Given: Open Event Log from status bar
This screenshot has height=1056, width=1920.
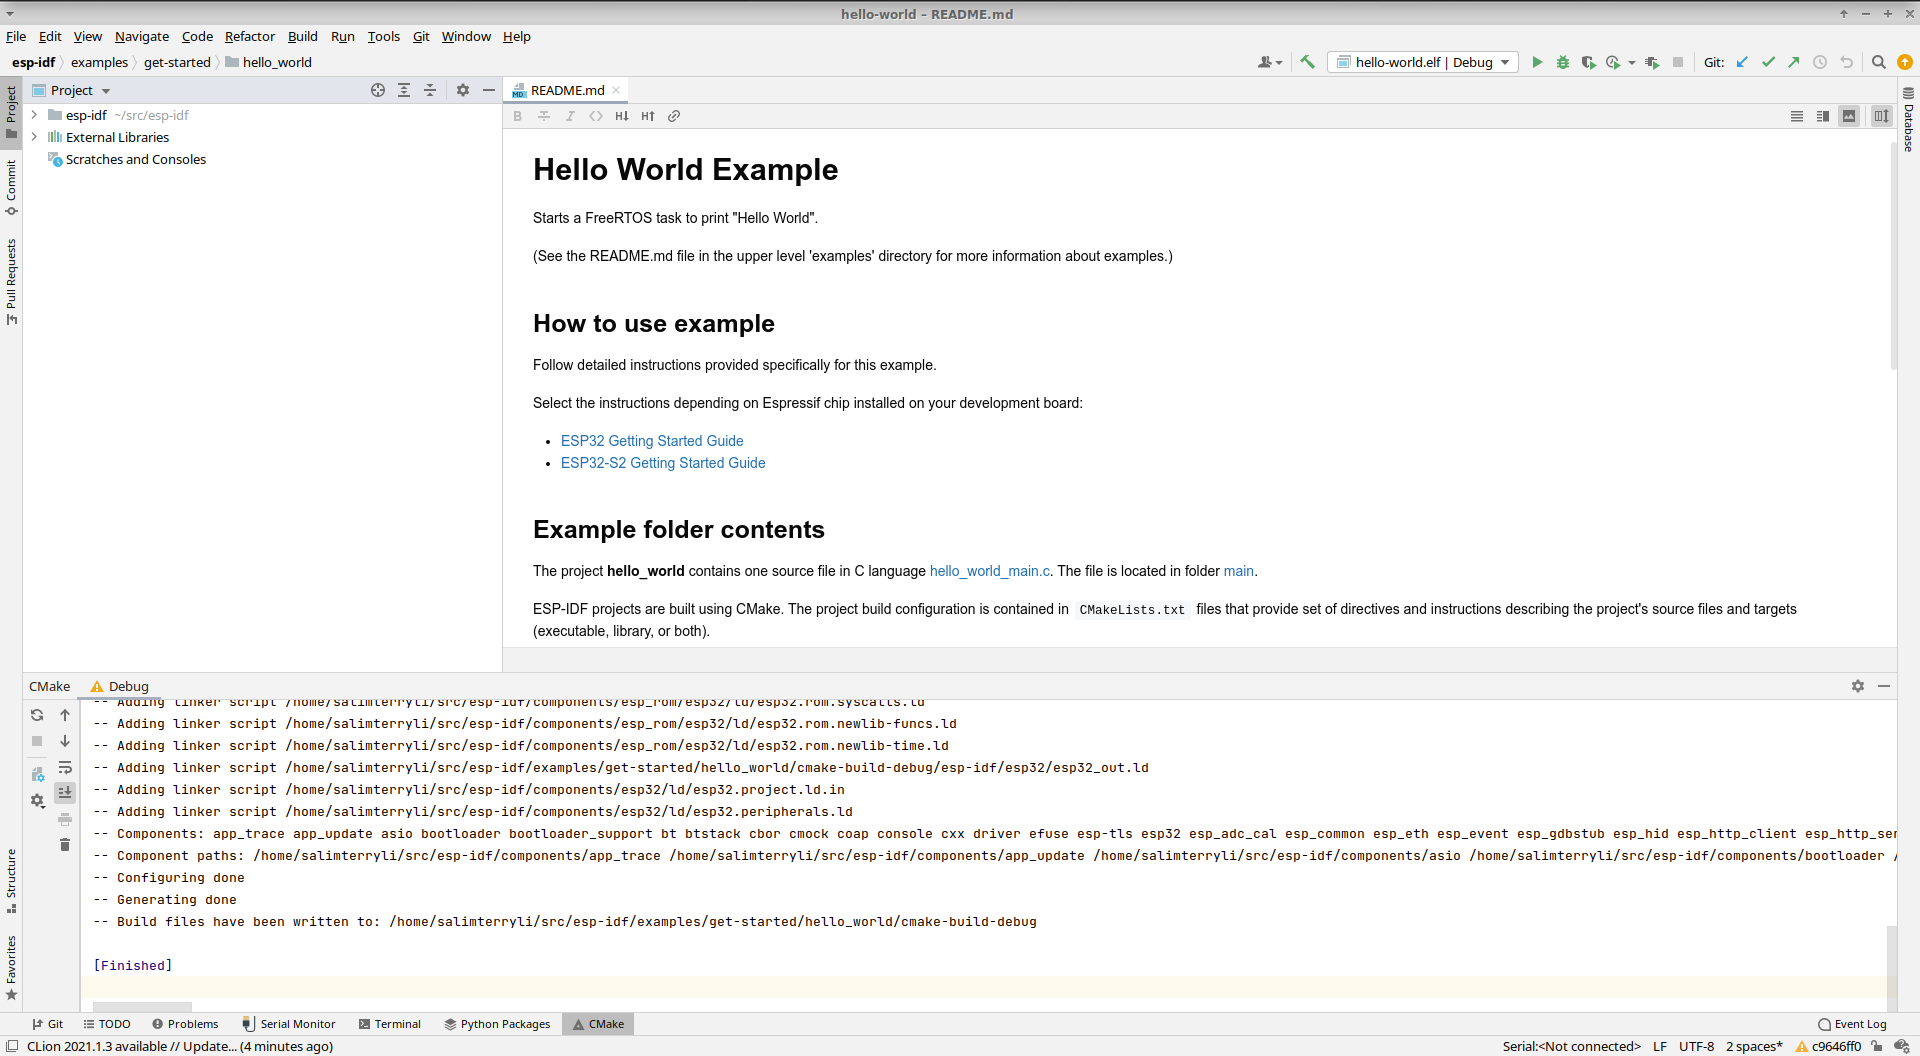Looking at the screenshot, I should [1852, 1024].
